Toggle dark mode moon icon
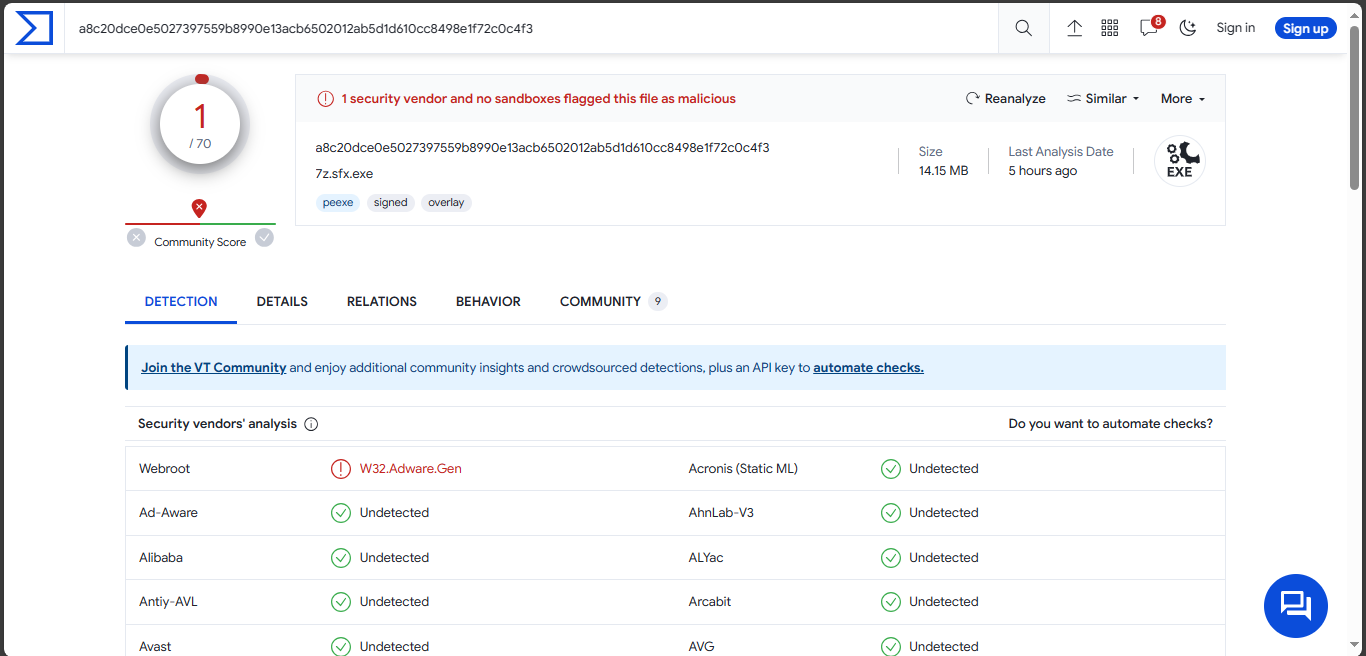Screen dimensions: 1366x656 click(1188, 28)
